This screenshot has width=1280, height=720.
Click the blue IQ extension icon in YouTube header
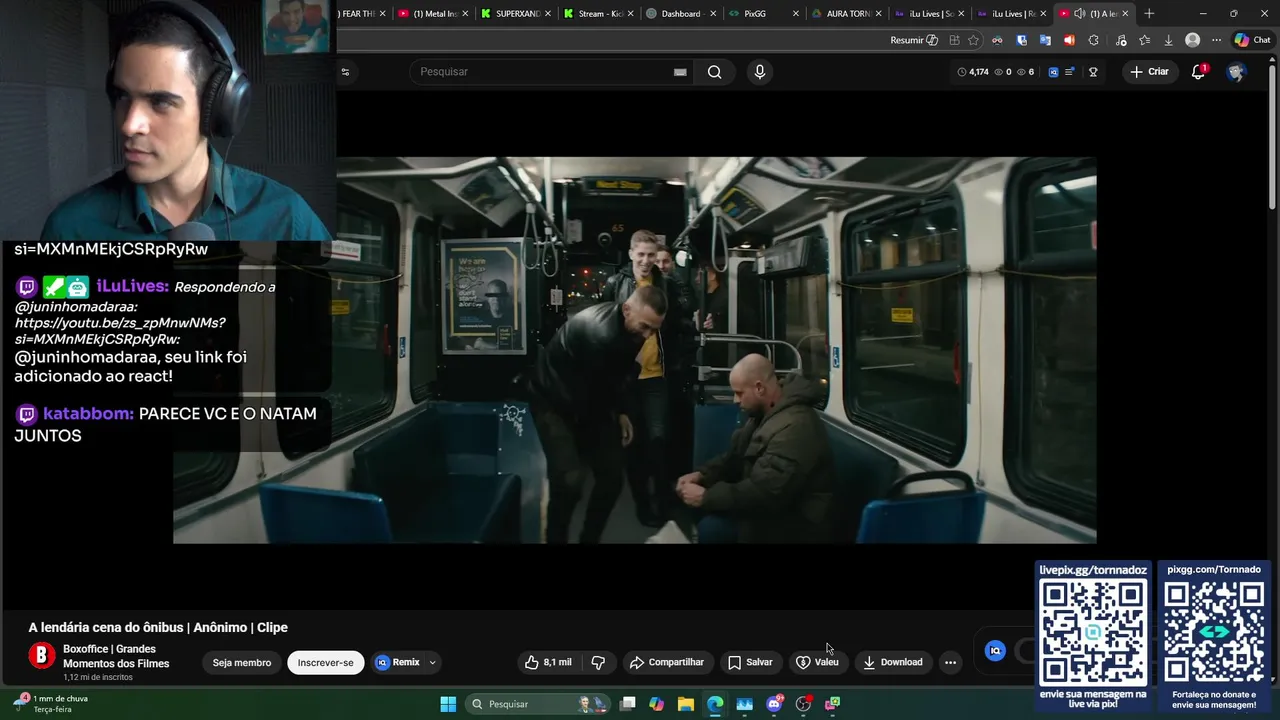(x=1053, y=72)
